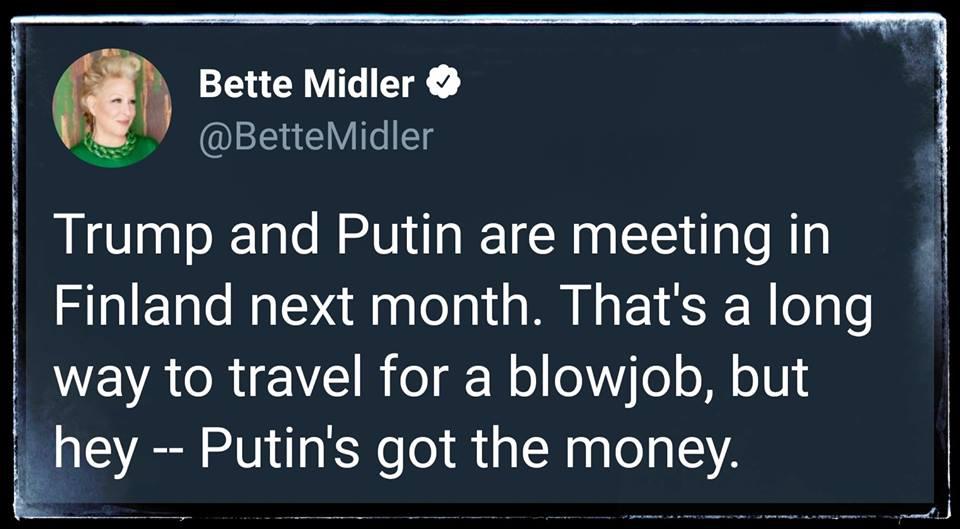Click the word got in last line

405,449
